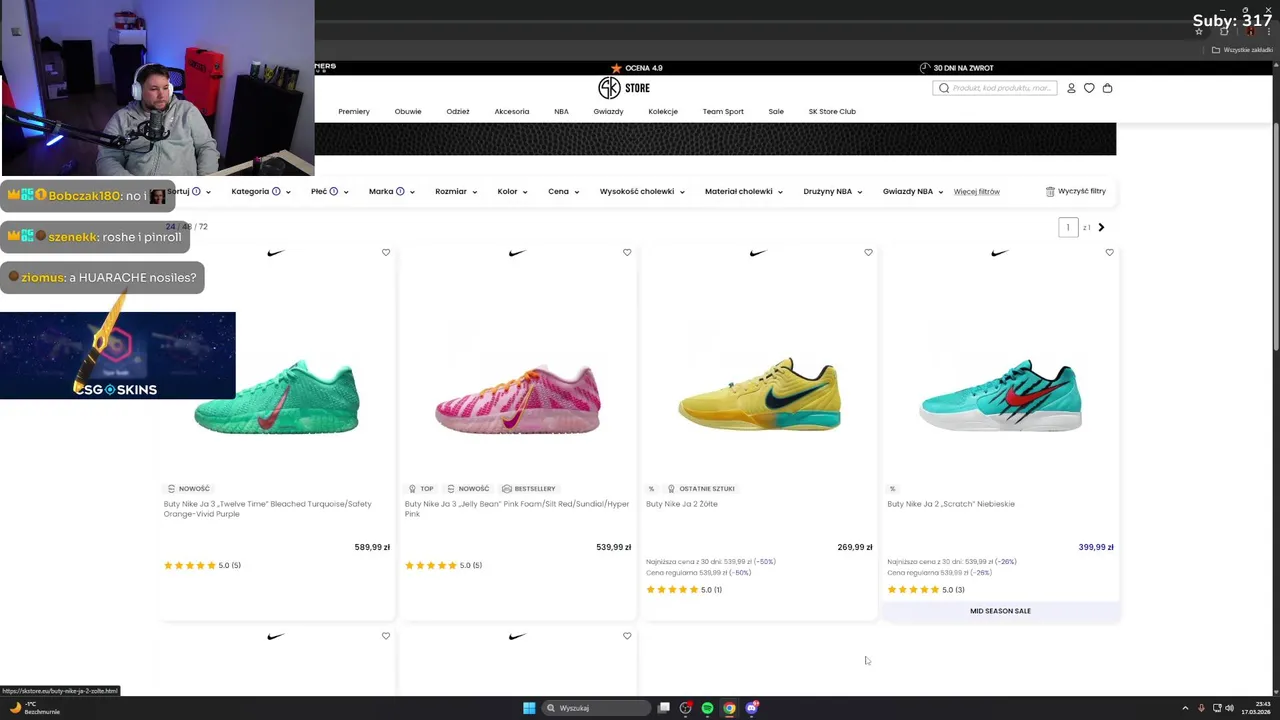Screen dimensions: 1280x720
Task: Open teal Nike Ja 2 Scratch image
Action: pyautogui.click(x=1000, y=395)
